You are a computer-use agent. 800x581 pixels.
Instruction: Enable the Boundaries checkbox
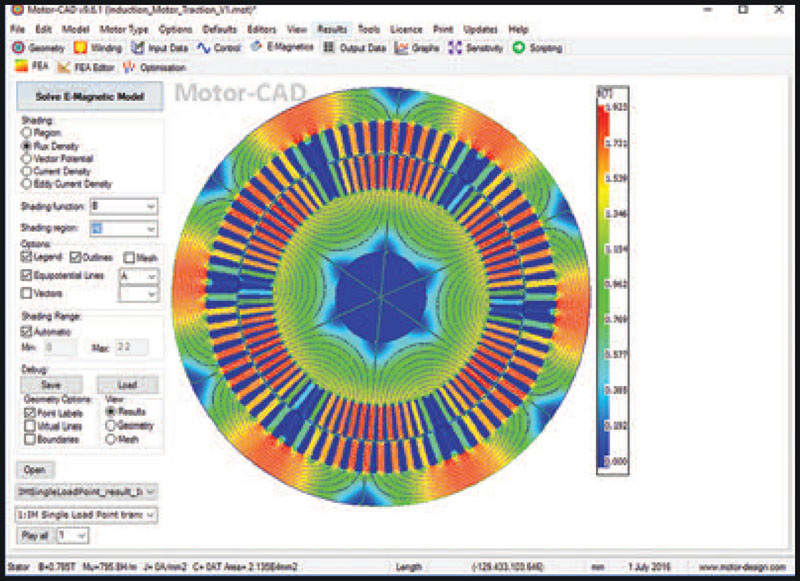[30, 439]
